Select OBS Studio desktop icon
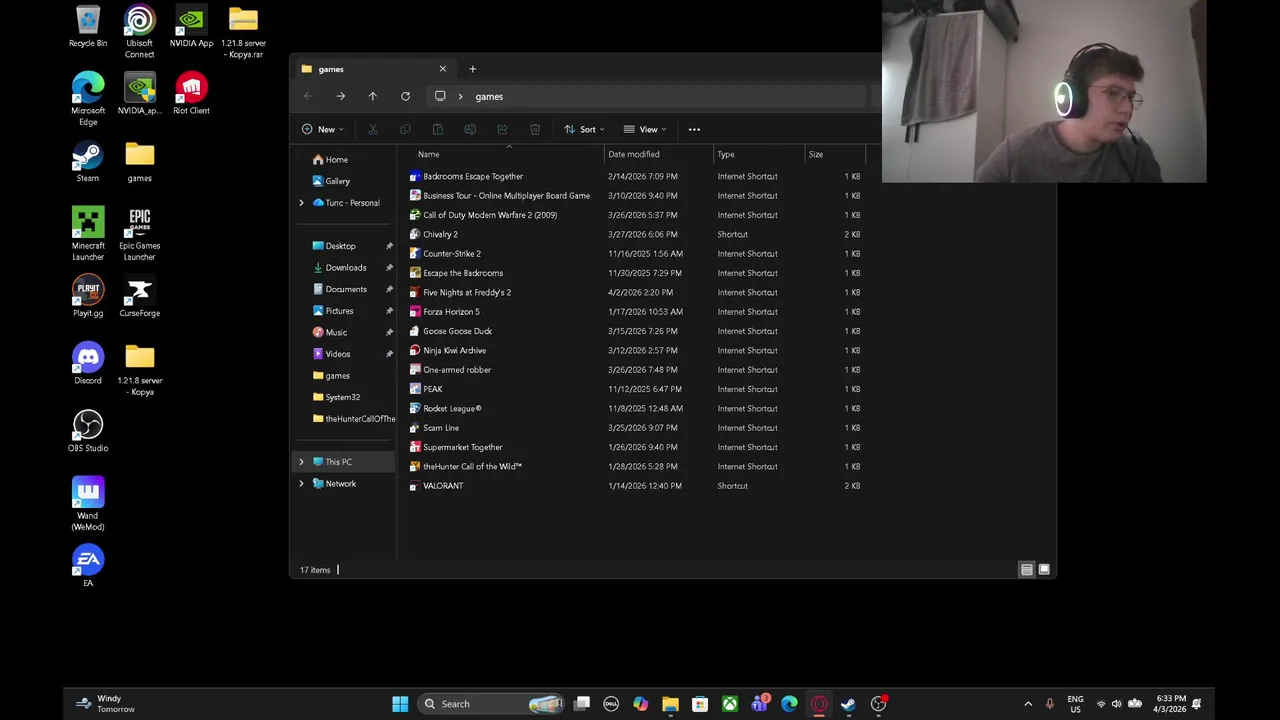The height and width of the screenshot is (720, 1280). pos(88,432)
